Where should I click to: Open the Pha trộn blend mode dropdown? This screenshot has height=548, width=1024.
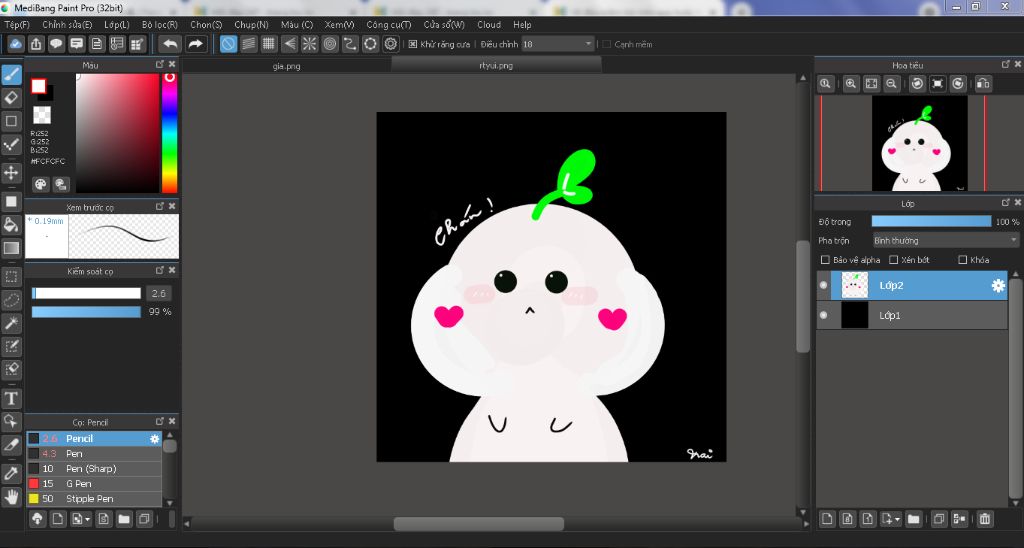tap(946, 240)
